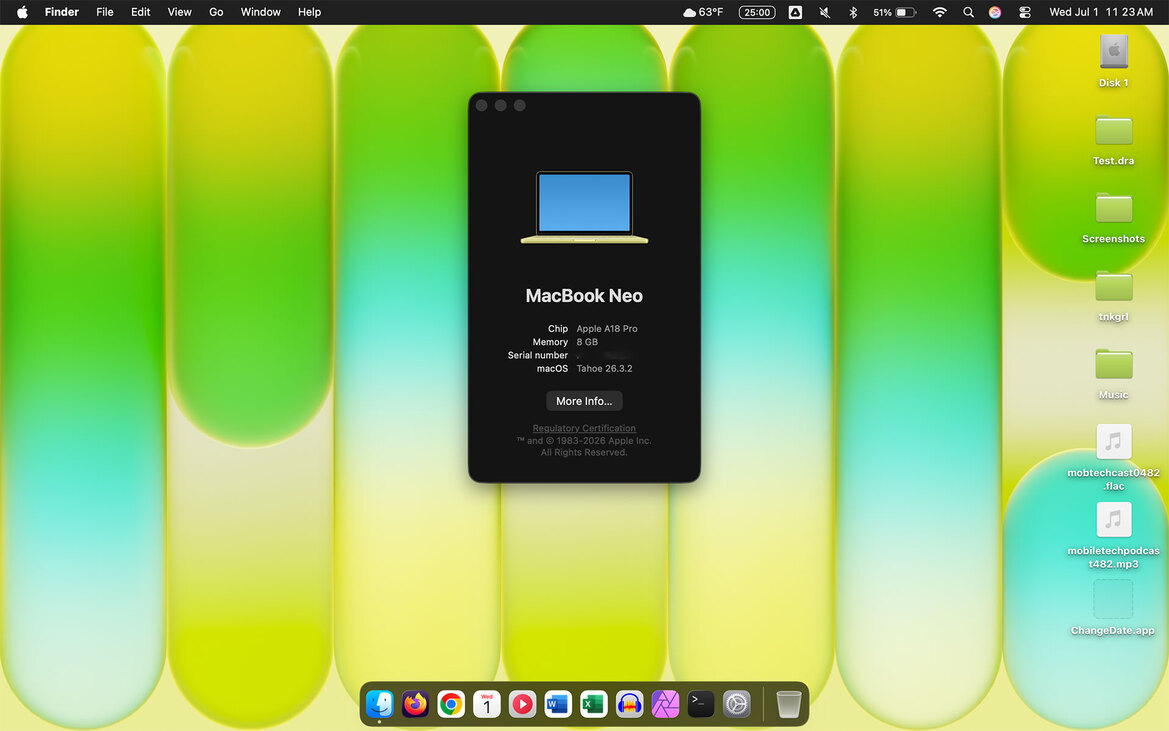Open the Regulatory Certification link
1169x731 pixels.
(584, 428)
